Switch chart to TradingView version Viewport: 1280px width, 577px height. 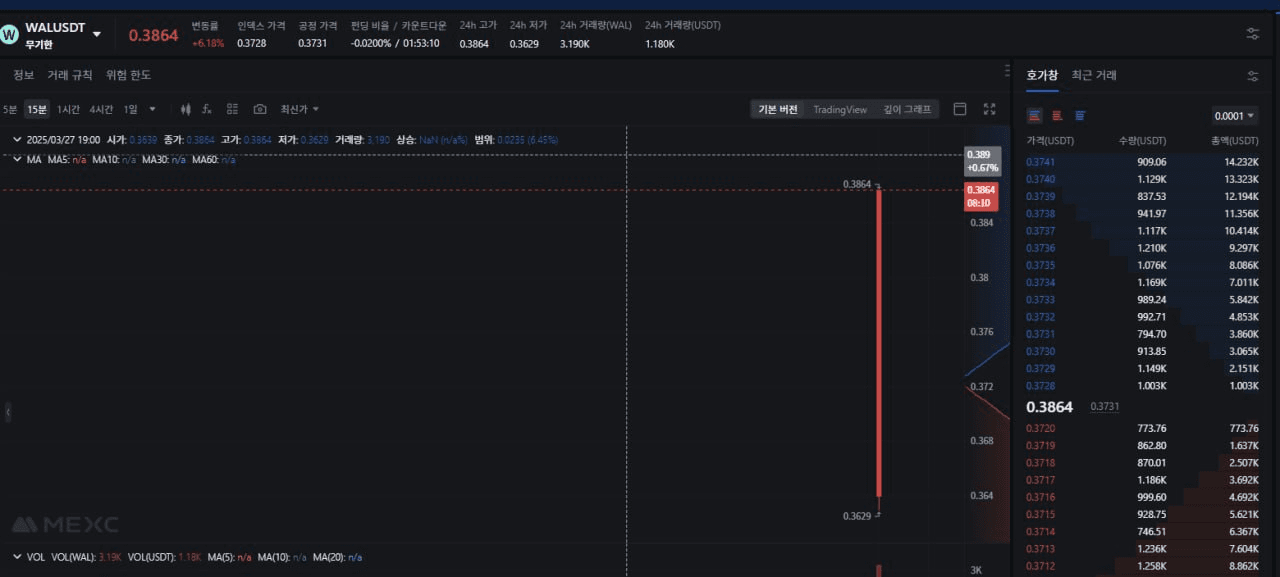(839, 109)
